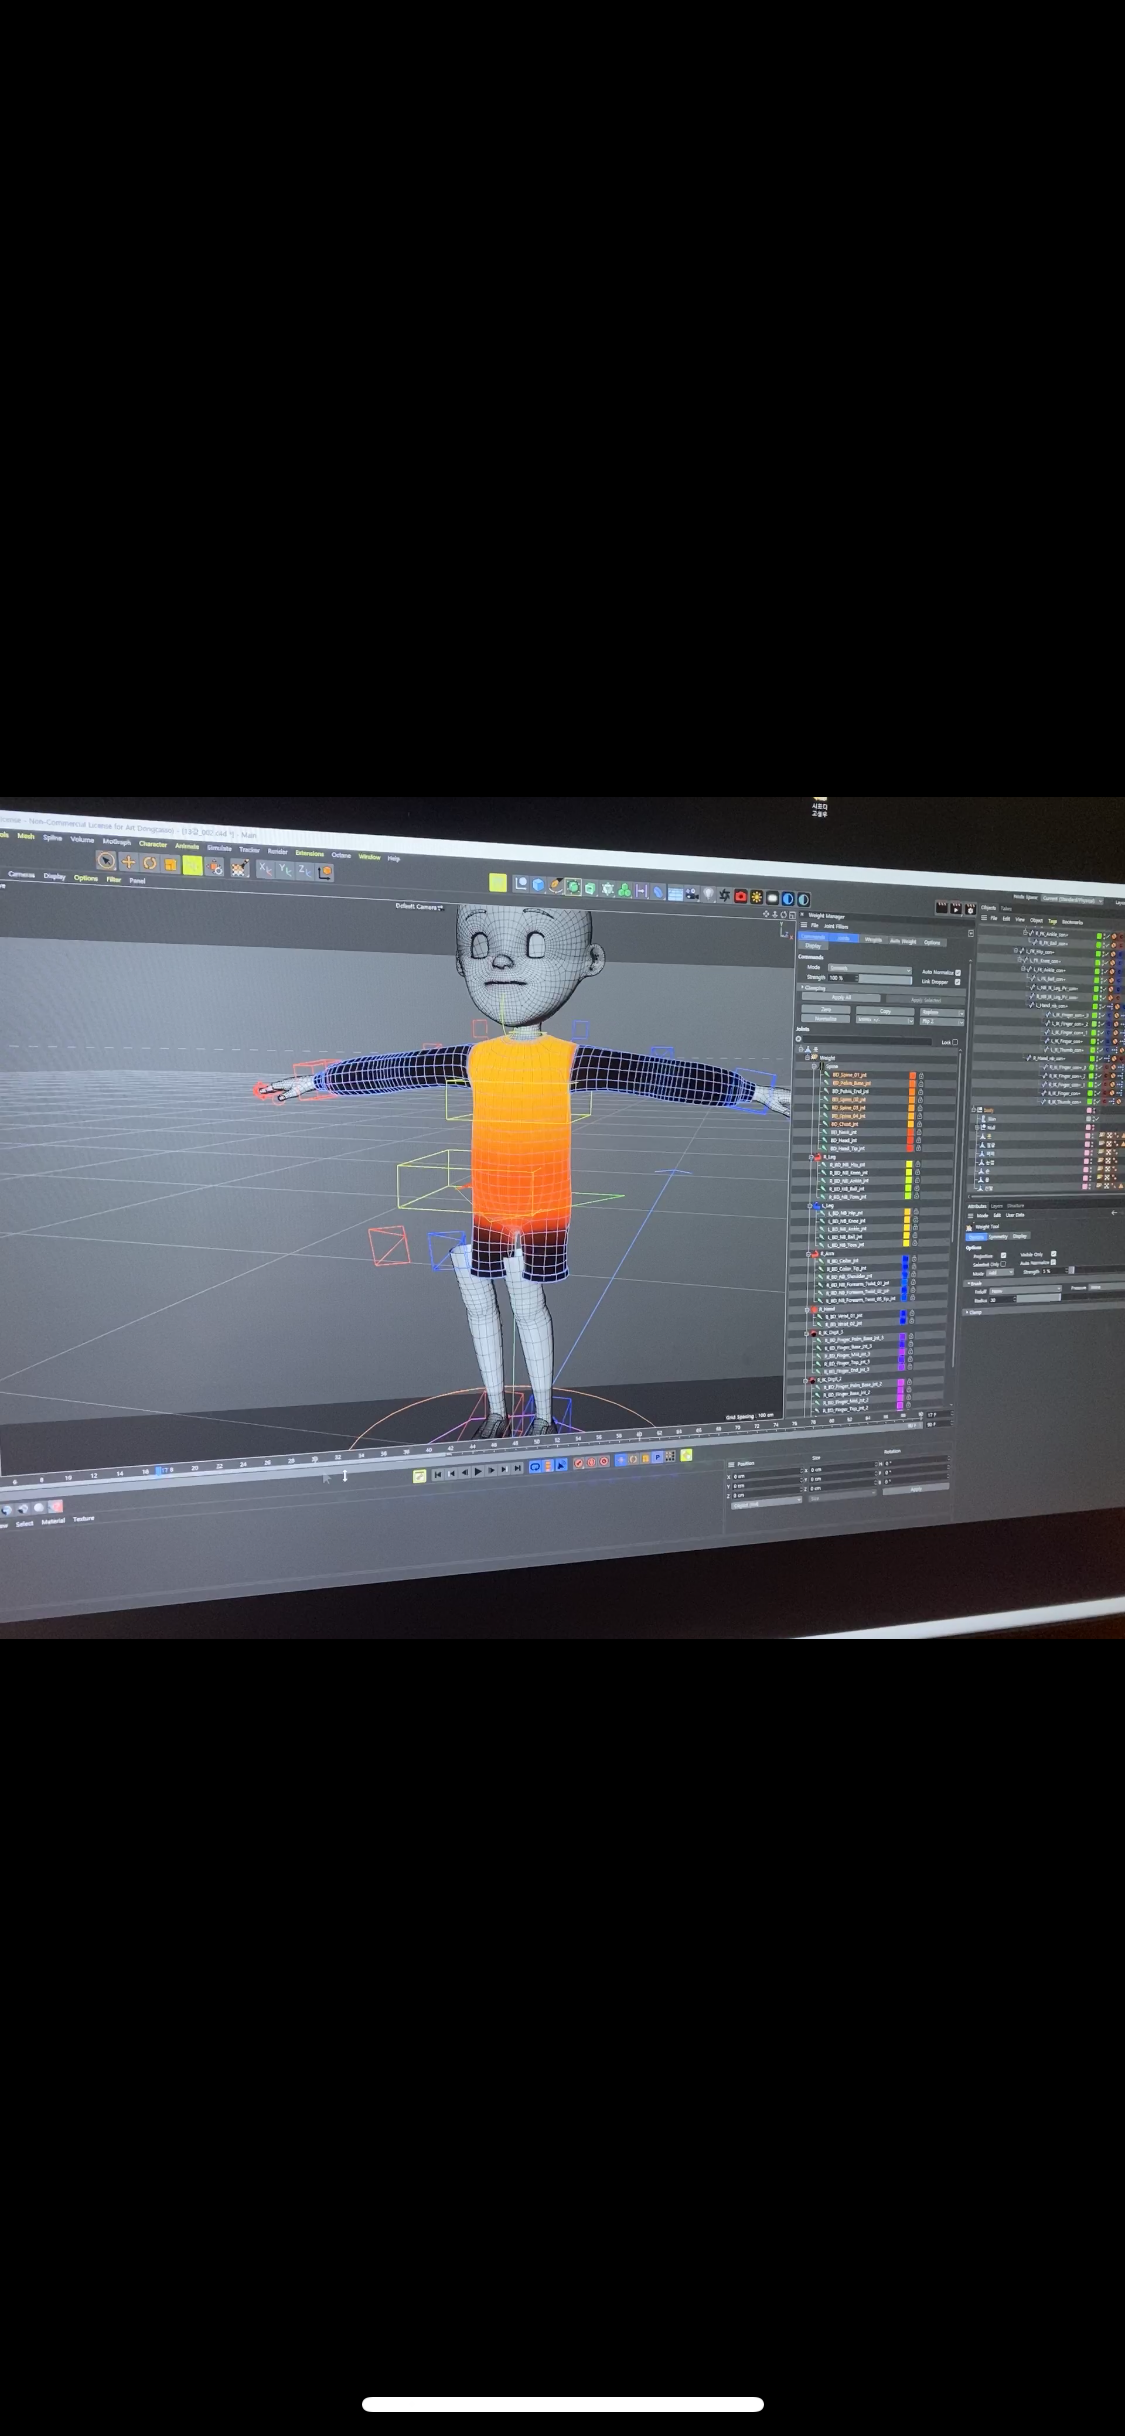The height and width of the screenshot is (2436, 1125).
Task: Switch to the Weights tab in Weight Manager
Action: point(873,939)
